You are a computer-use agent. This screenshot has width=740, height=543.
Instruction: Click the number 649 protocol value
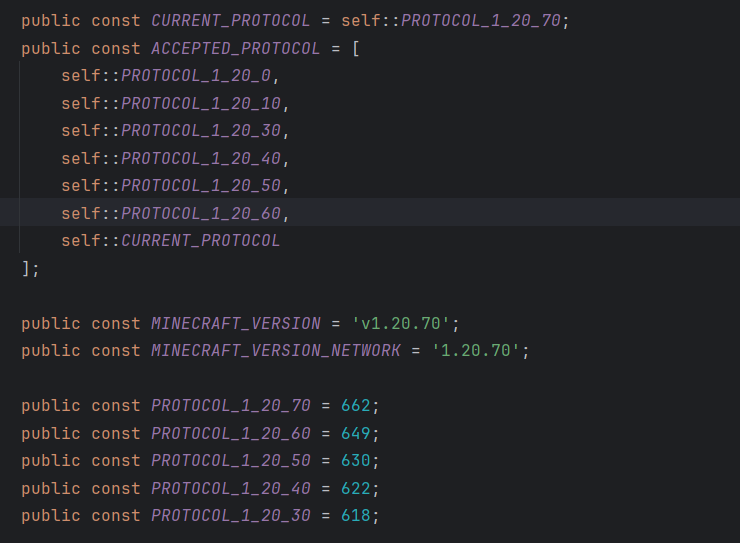pyautogui.click(x=356, y=434)
